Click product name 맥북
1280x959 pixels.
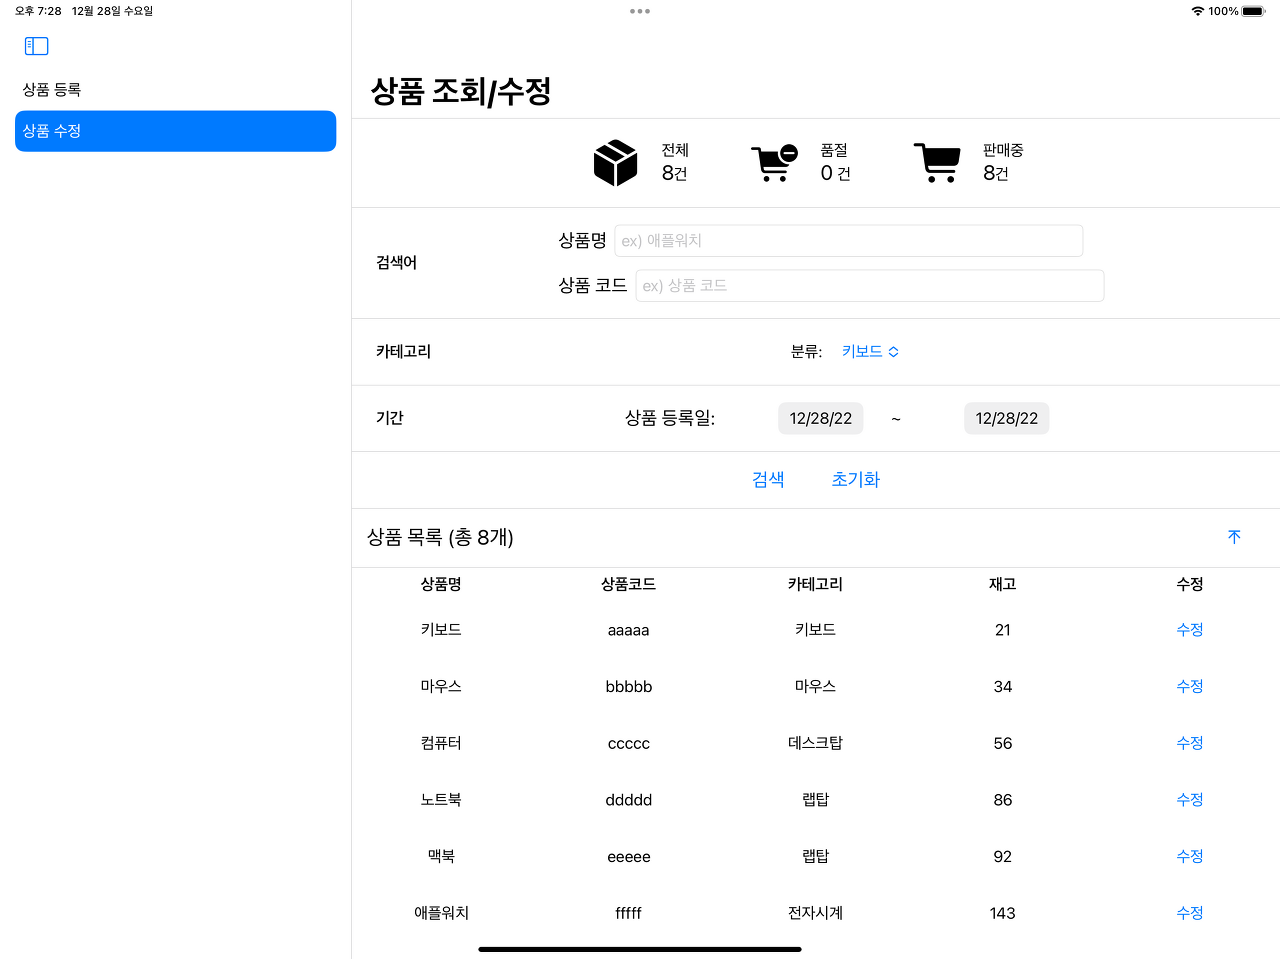pyautogui.click(x=441, y=856)
